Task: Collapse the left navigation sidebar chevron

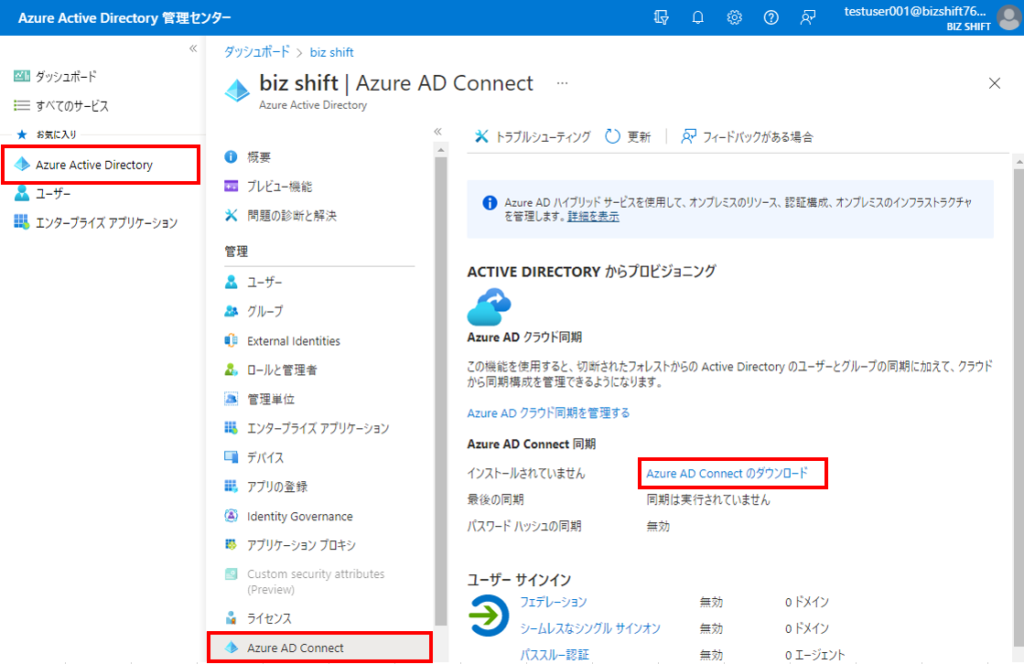Action: [x=193, y=48]
